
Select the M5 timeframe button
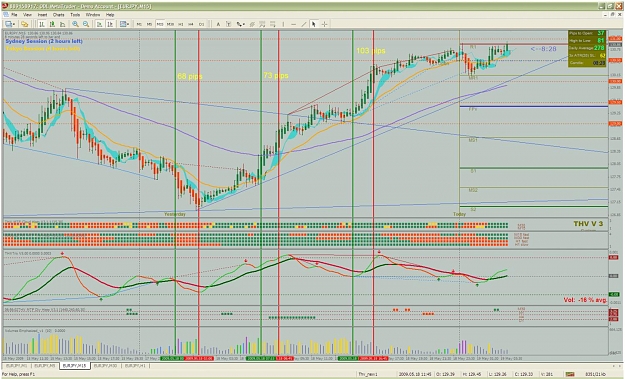[149, 24]
